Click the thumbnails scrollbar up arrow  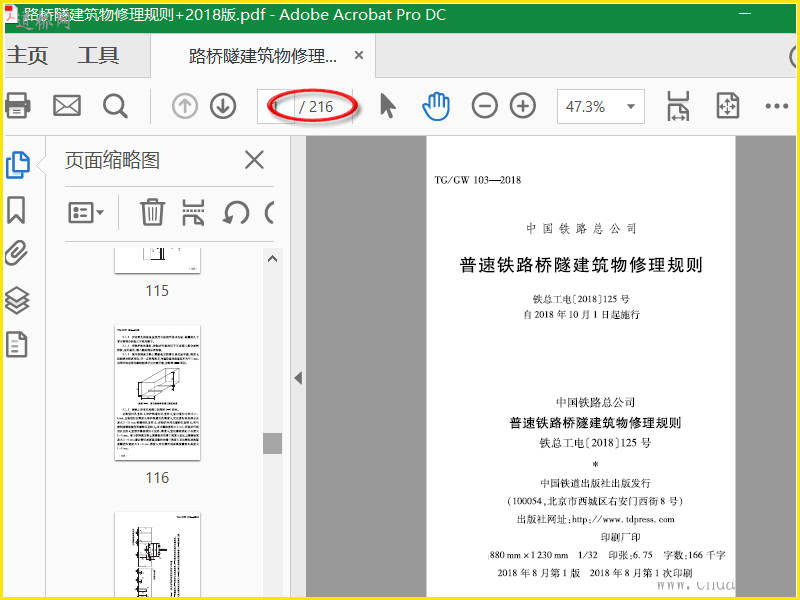tap(272, 259)
